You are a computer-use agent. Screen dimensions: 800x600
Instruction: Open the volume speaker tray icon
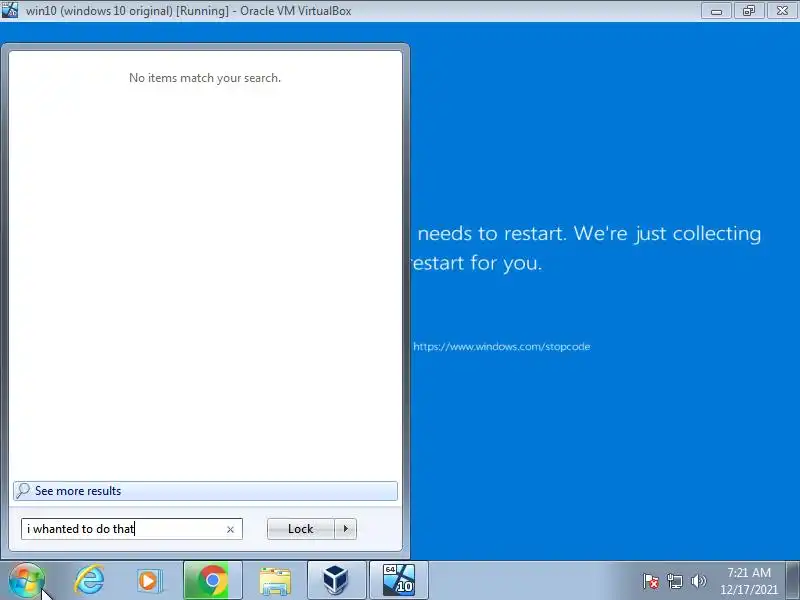pos(698,581)
